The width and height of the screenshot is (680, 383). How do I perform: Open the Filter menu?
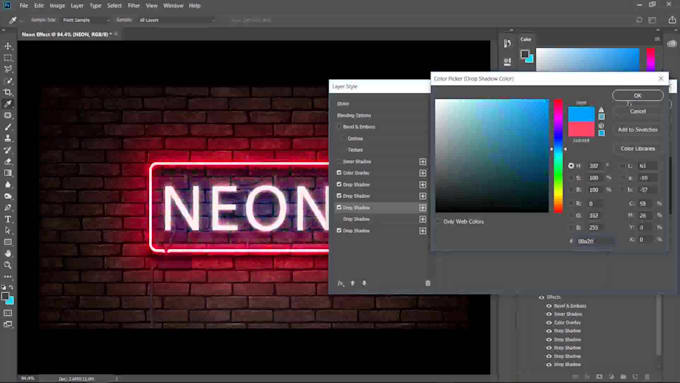click(134, 6)
